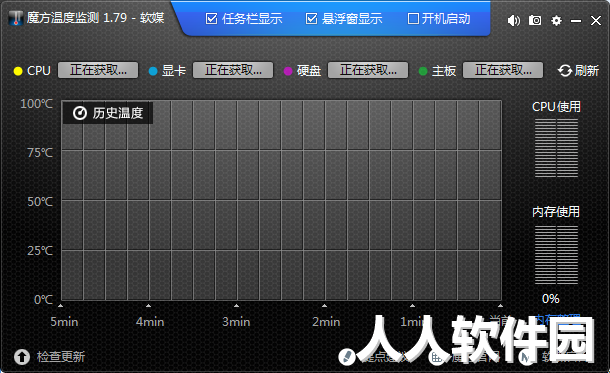Click the 硬盘 正在获取 temperature button

pyautogui.click(x=368, y=70)
